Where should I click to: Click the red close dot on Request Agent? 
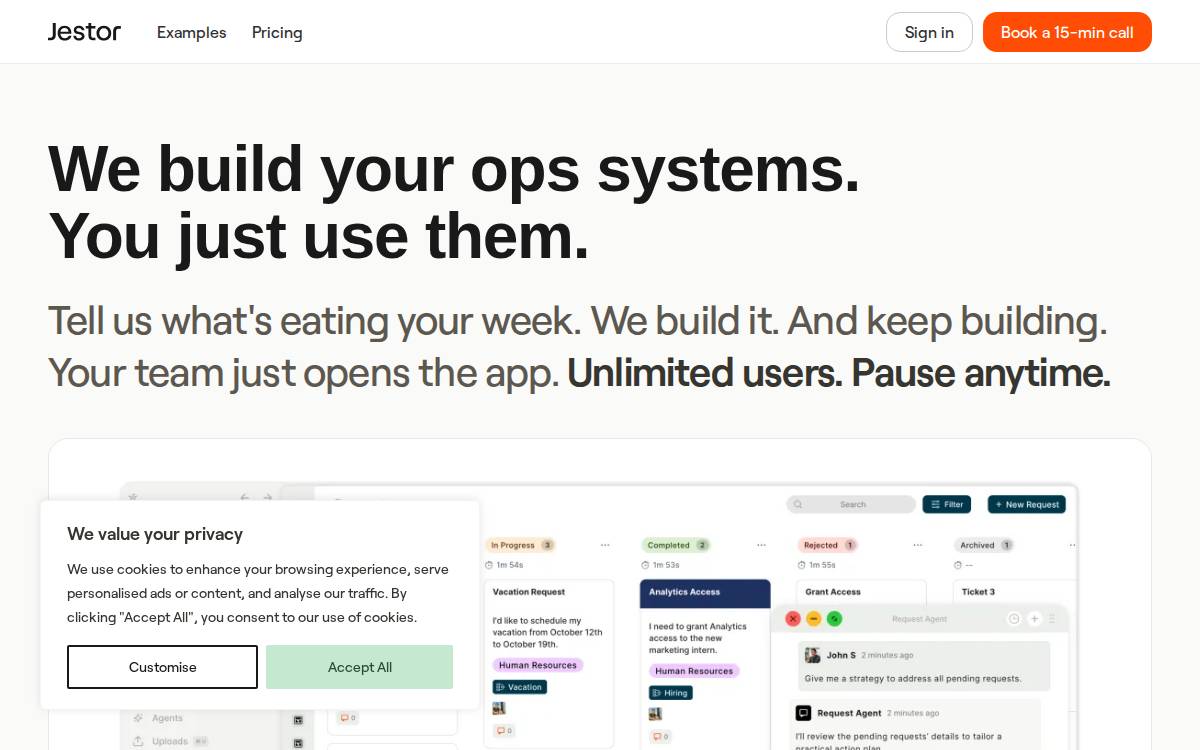[x=793, y=619]
